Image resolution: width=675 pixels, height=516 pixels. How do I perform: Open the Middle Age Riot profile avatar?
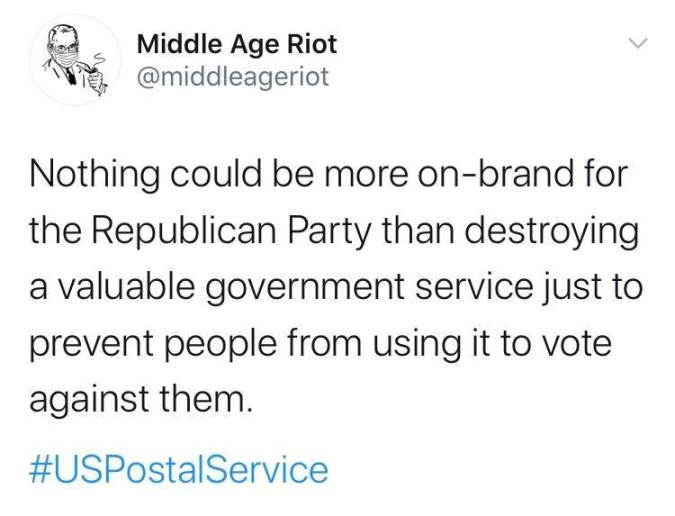75,59
